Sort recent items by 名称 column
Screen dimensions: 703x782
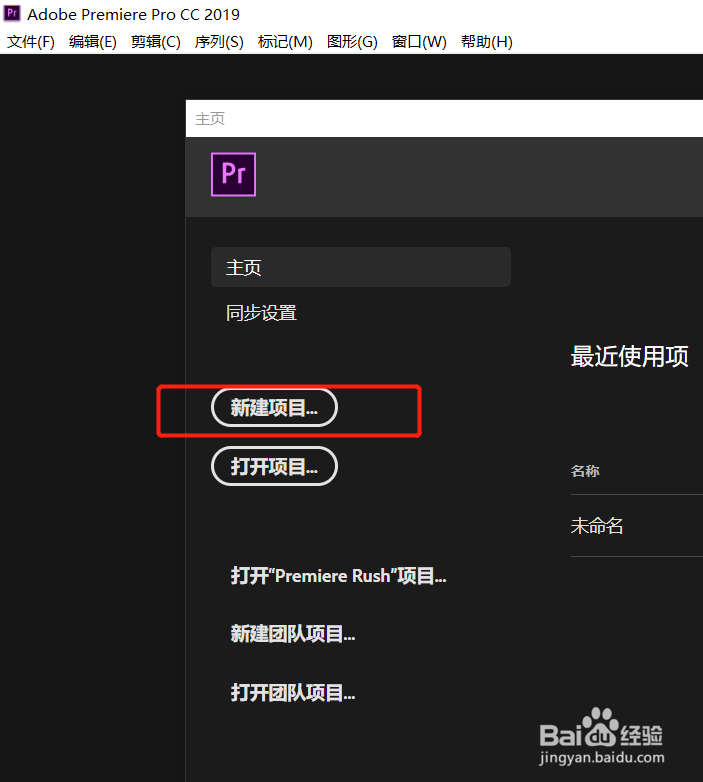(585, 471)
